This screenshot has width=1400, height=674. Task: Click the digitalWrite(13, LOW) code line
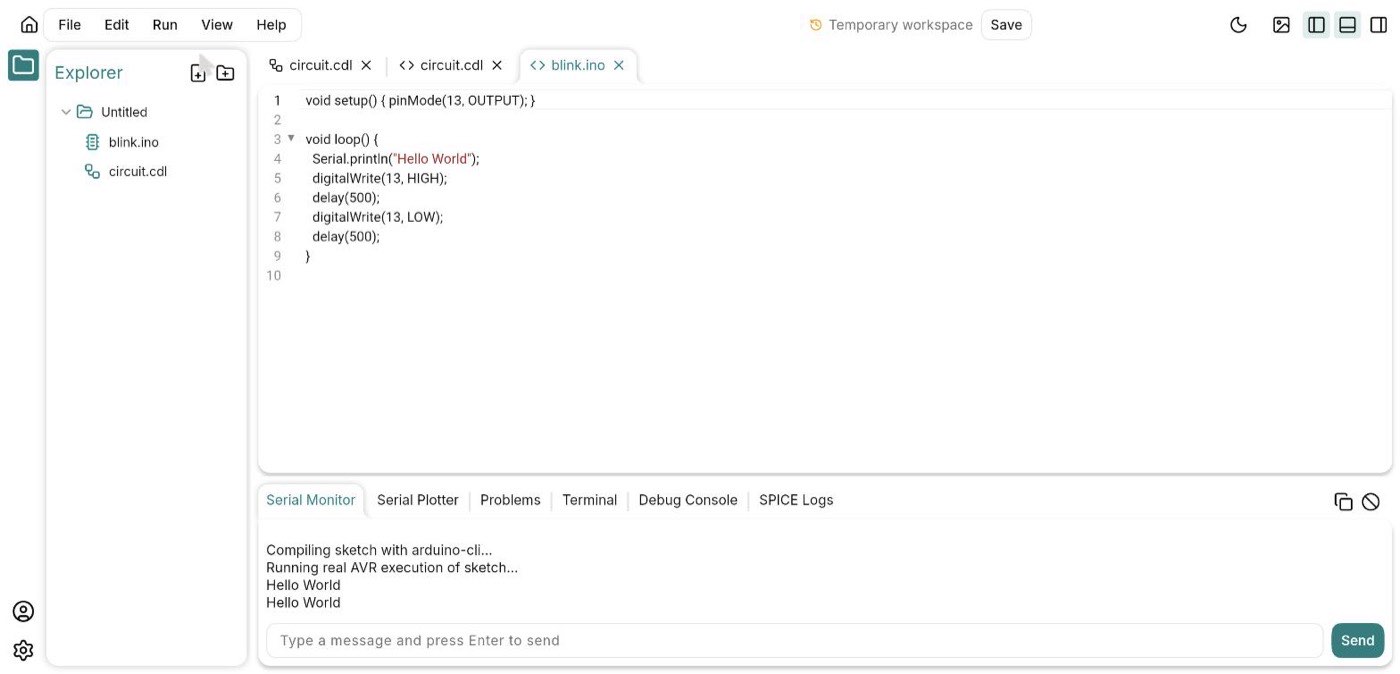[377, 216]
